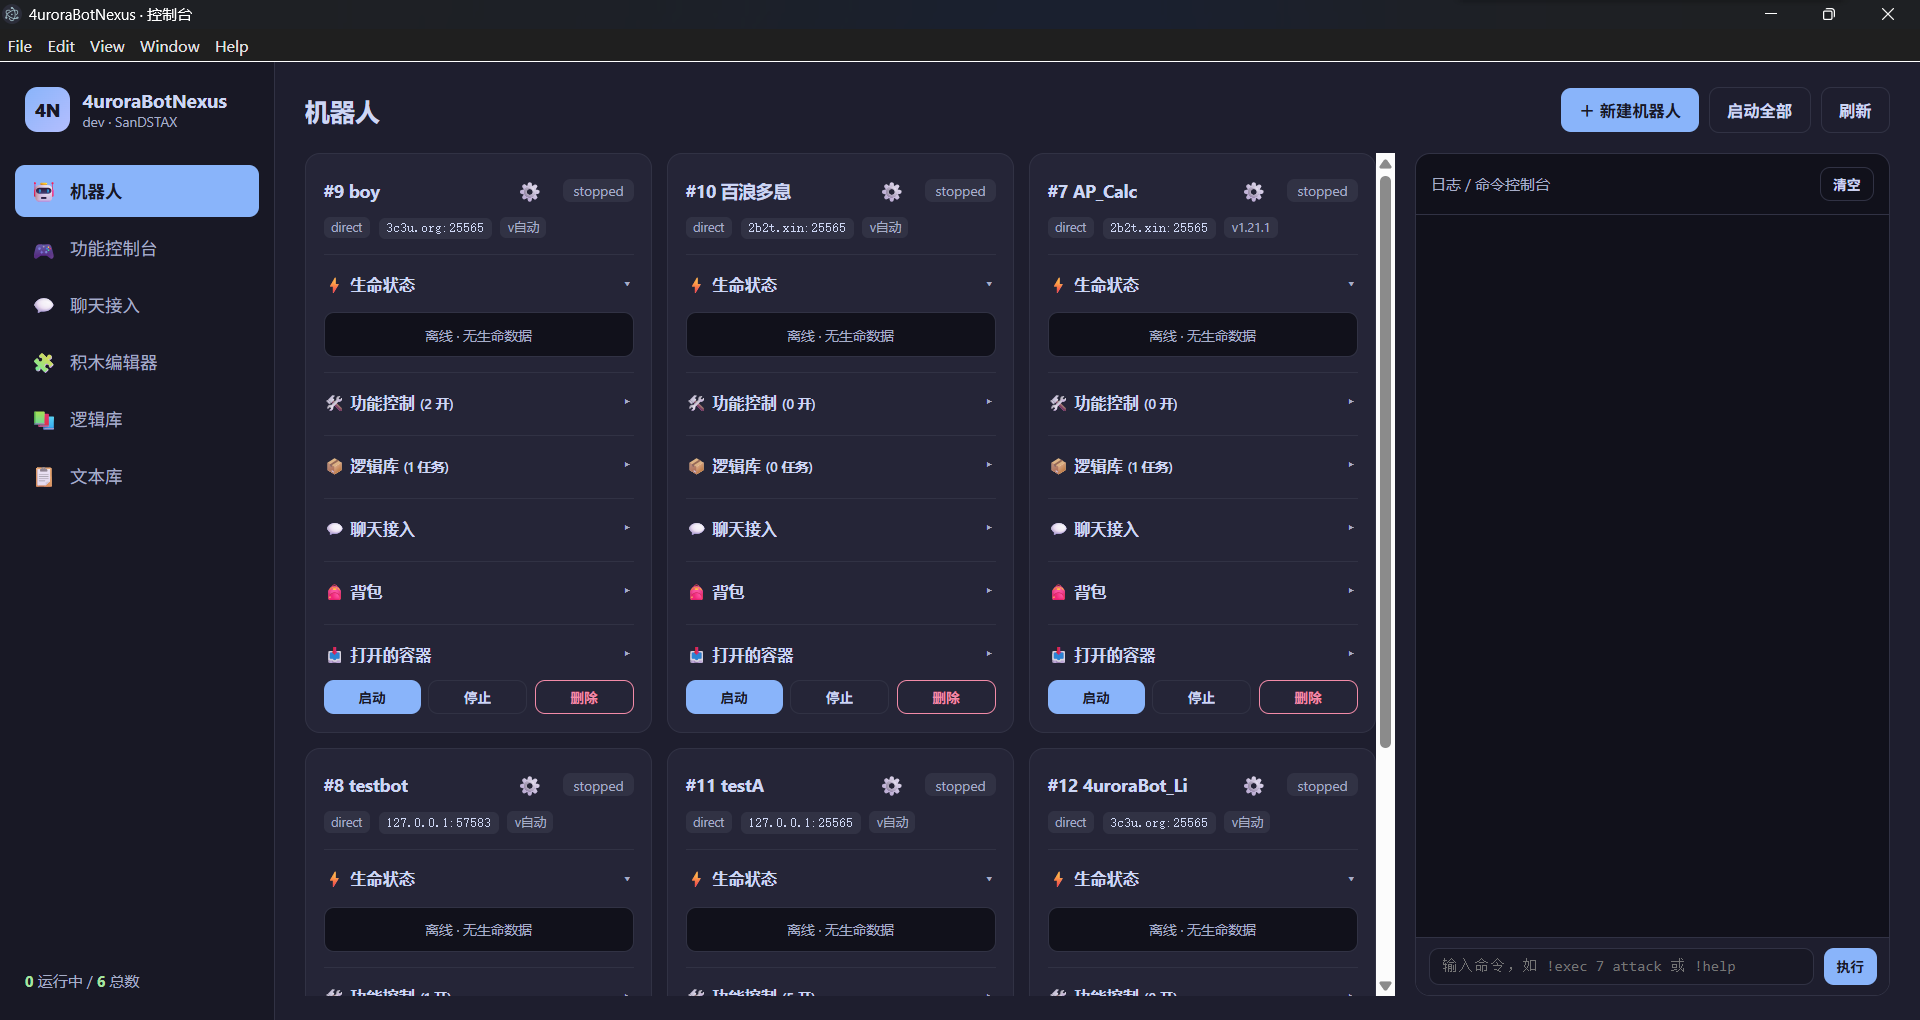Click robot icon in 机器人 sidebar item
Screen dimensions: 1920x1020
click(44, 191)
